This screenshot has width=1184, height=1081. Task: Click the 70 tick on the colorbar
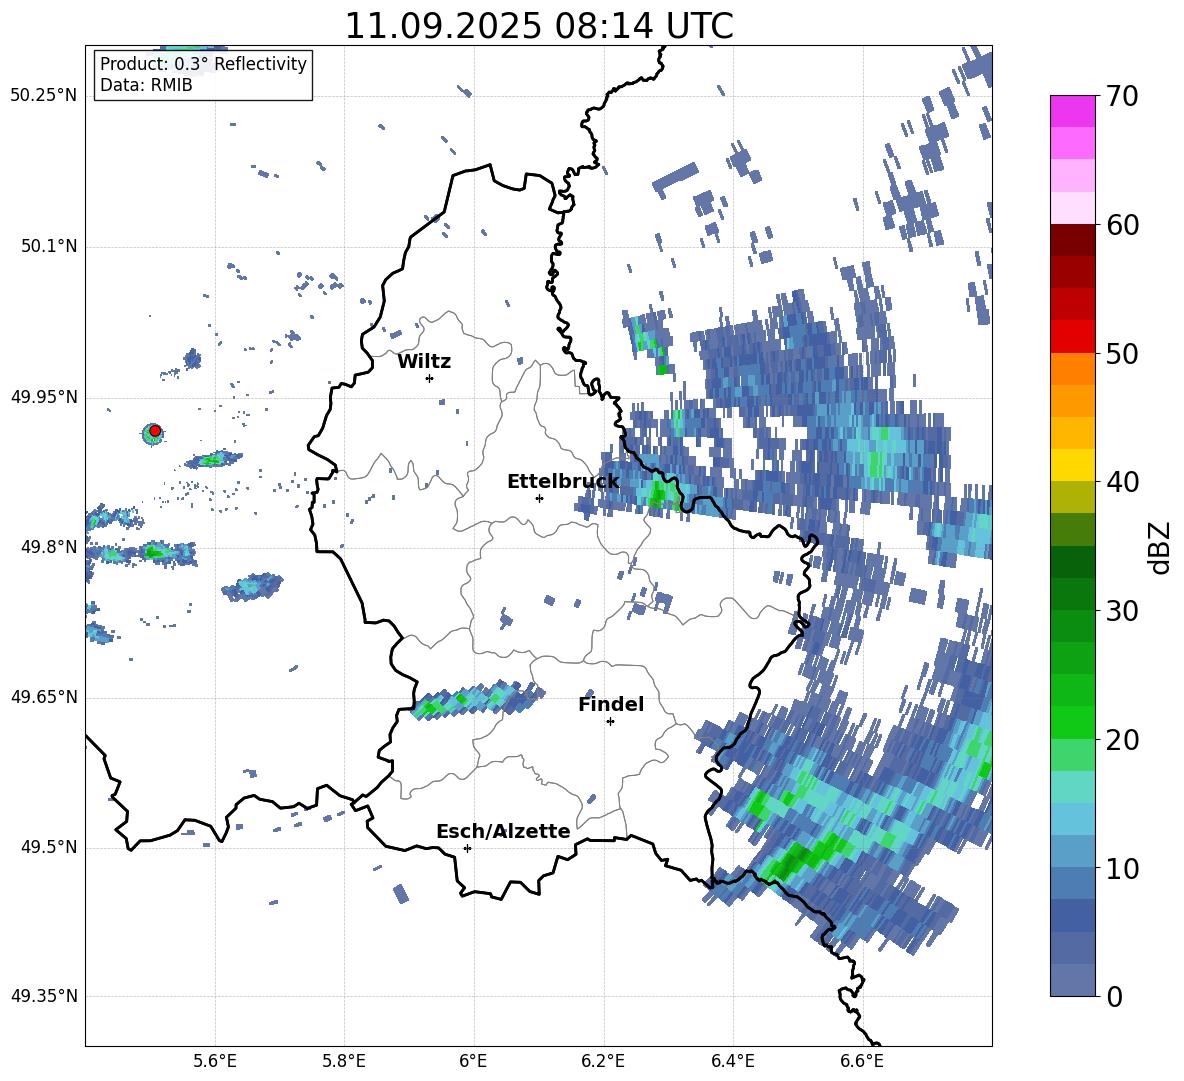(x=1122, y=96)
